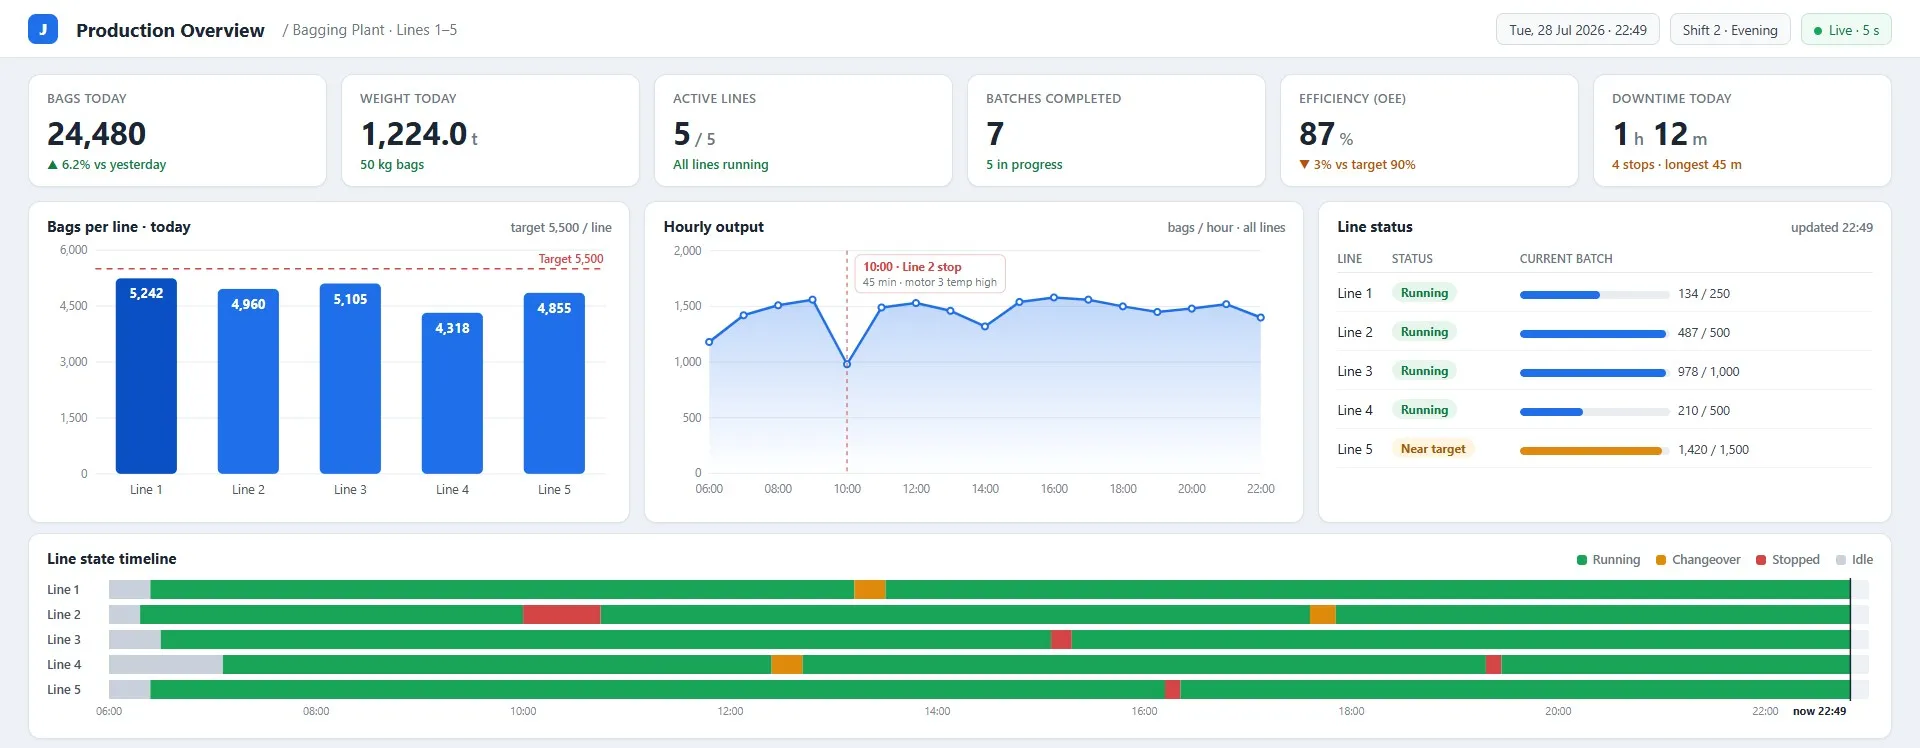Click the 978 / 1,000 batch count
1920x748 pixels.
pyautogui.click(x=1708, y=372)
